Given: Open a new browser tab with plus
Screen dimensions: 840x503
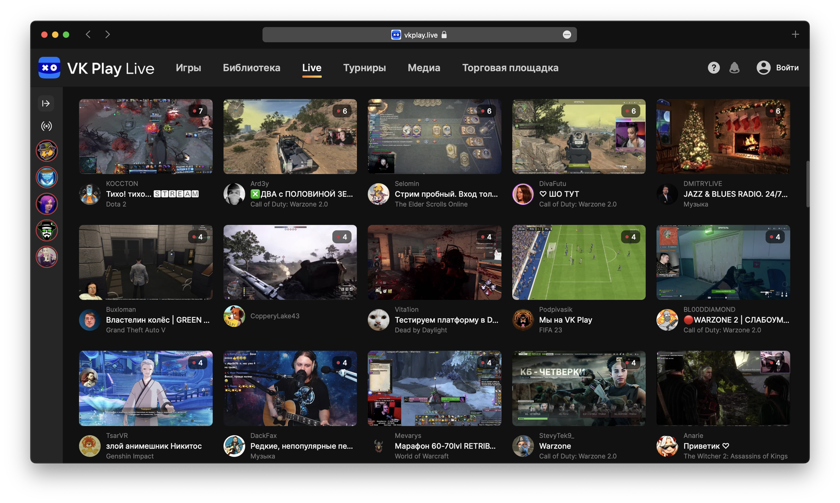Looking at the screenshot, I should tap(796, 34).
